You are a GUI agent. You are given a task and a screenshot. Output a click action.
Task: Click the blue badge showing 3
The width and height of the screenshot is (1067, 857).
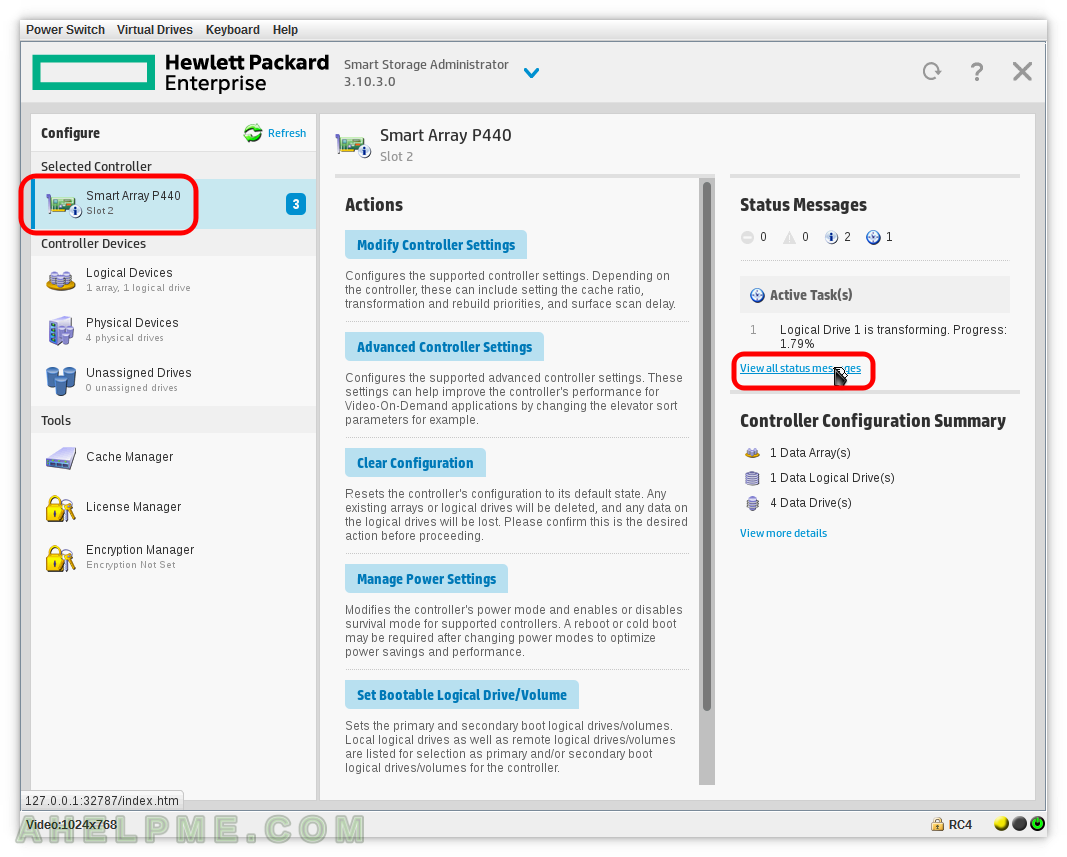click(296, 204)
